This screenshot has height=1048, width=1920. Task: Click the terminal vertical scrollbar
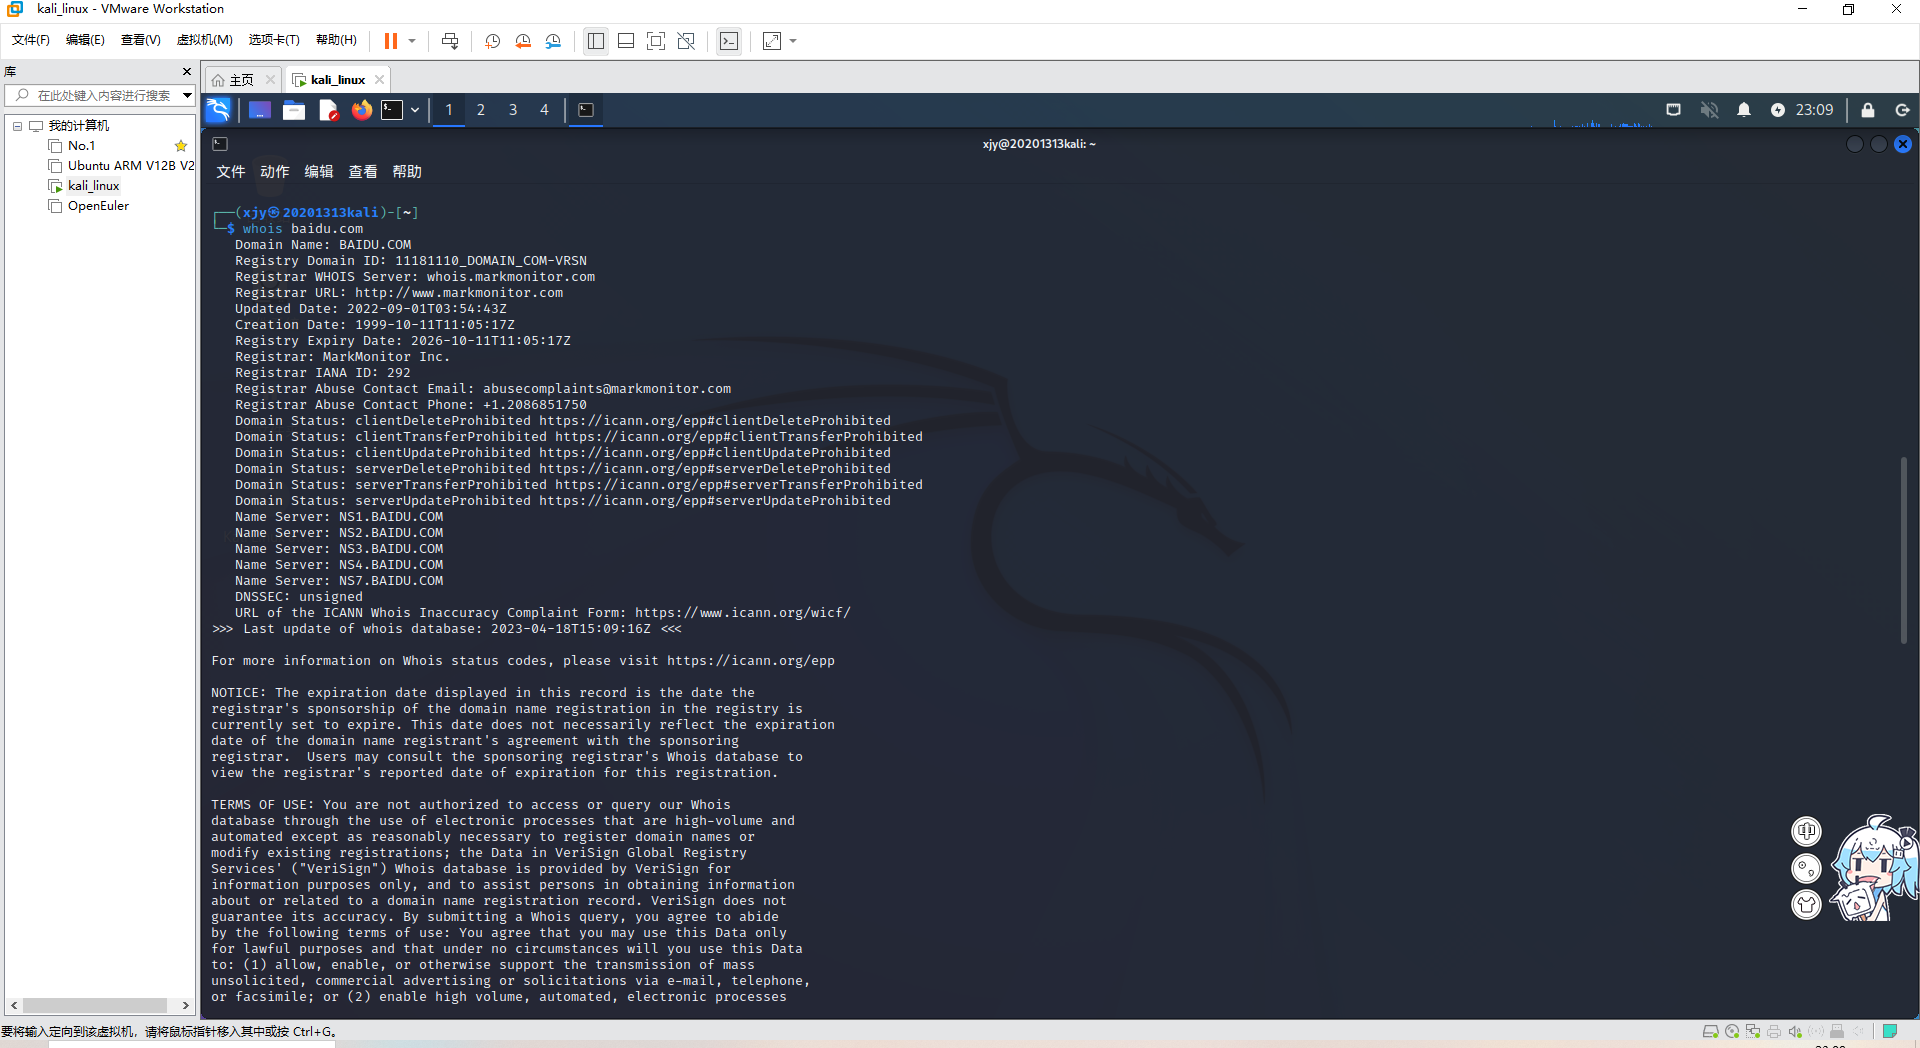pos(1903,550)
